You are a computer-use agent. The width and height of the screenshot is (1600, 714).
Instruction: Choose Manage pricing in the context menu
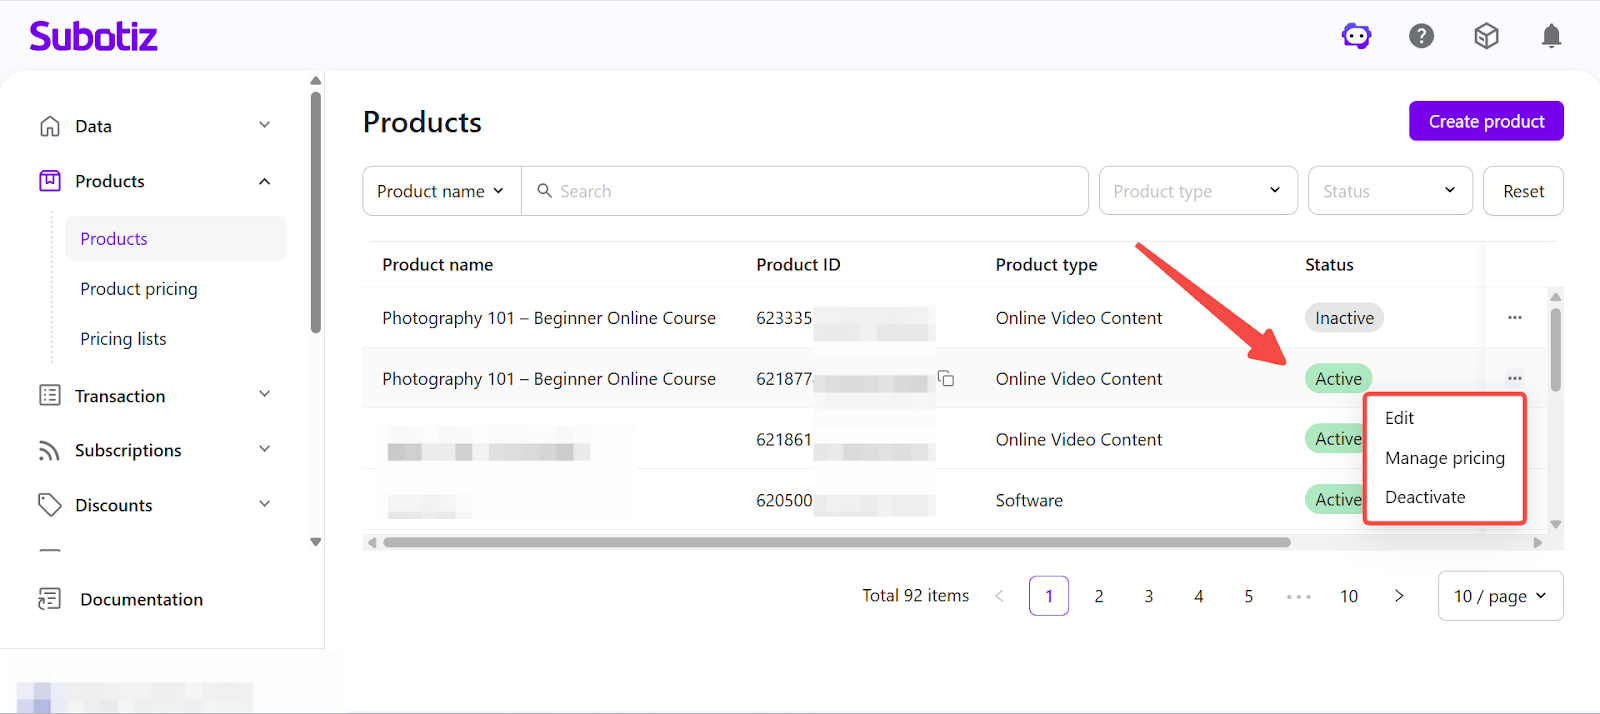click(1444, 458)
